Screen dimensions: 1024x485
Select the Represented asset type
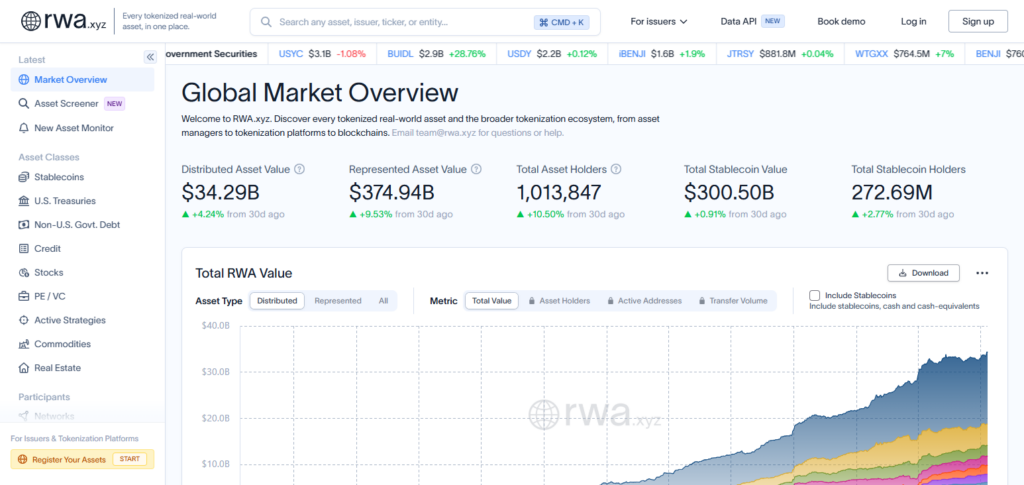click(x=338, y=301)
